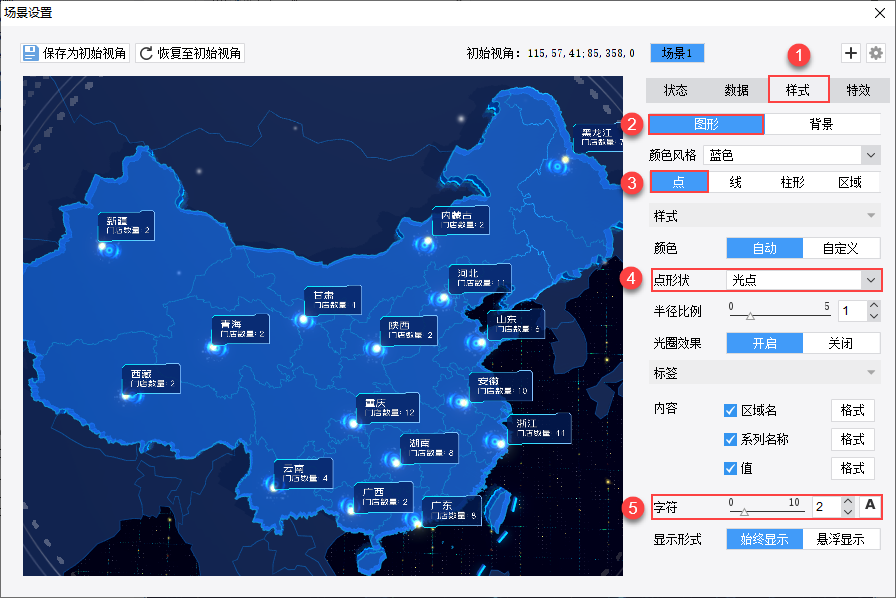Image resolution: width=896 pixels, height=598 pixels.
Task: Switch to the 样式 tab
Action: pos(798,90)
